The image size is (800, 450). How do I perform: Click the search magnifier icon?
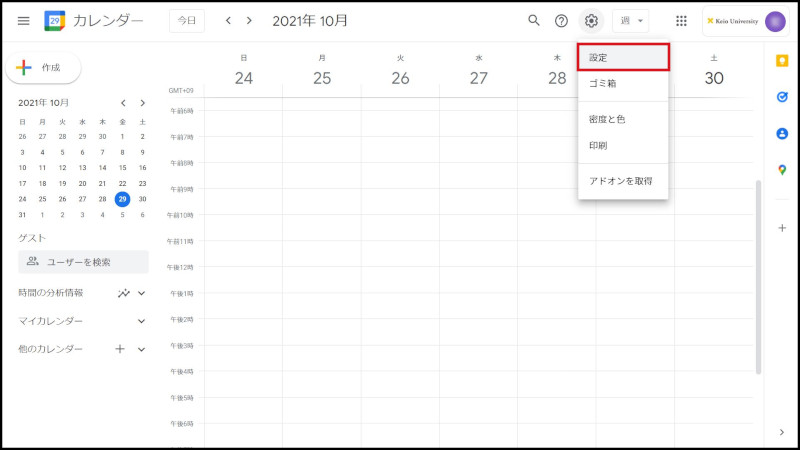tap(534, 21)
